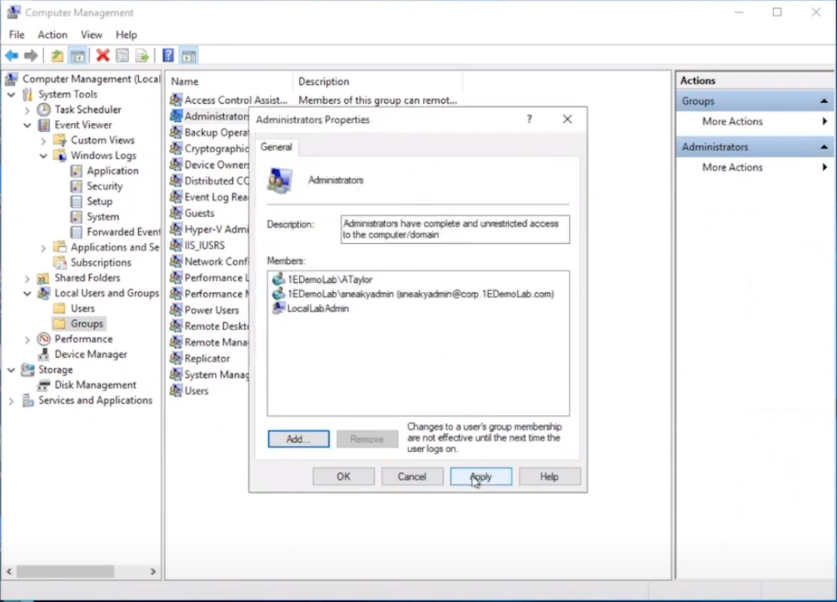
Task: Click the Device Manager icon
Action: click(x=44, y=354)
